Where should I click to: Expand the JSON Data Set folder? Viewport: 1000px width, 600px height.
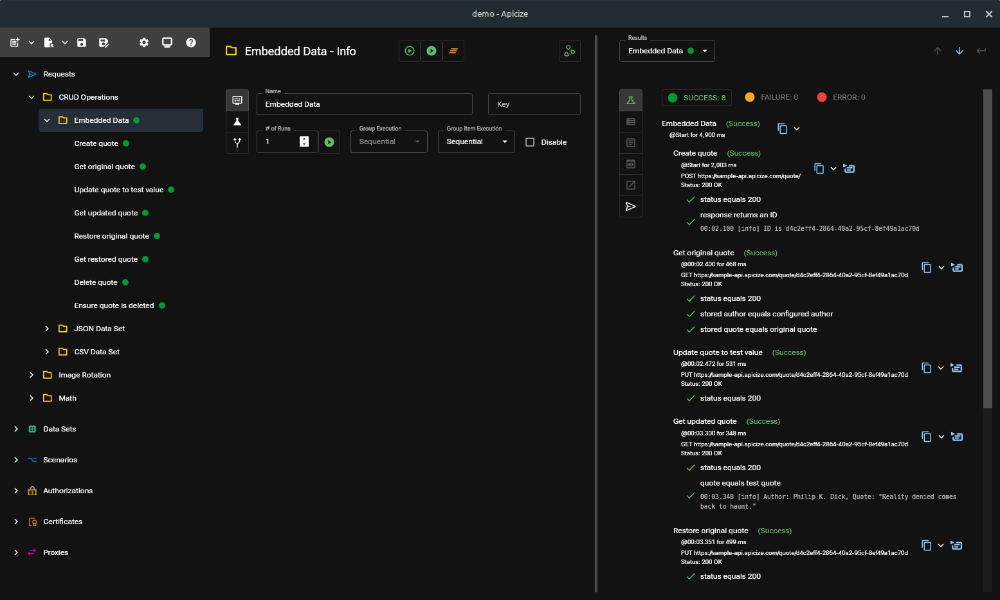click(x=47, y=328)
